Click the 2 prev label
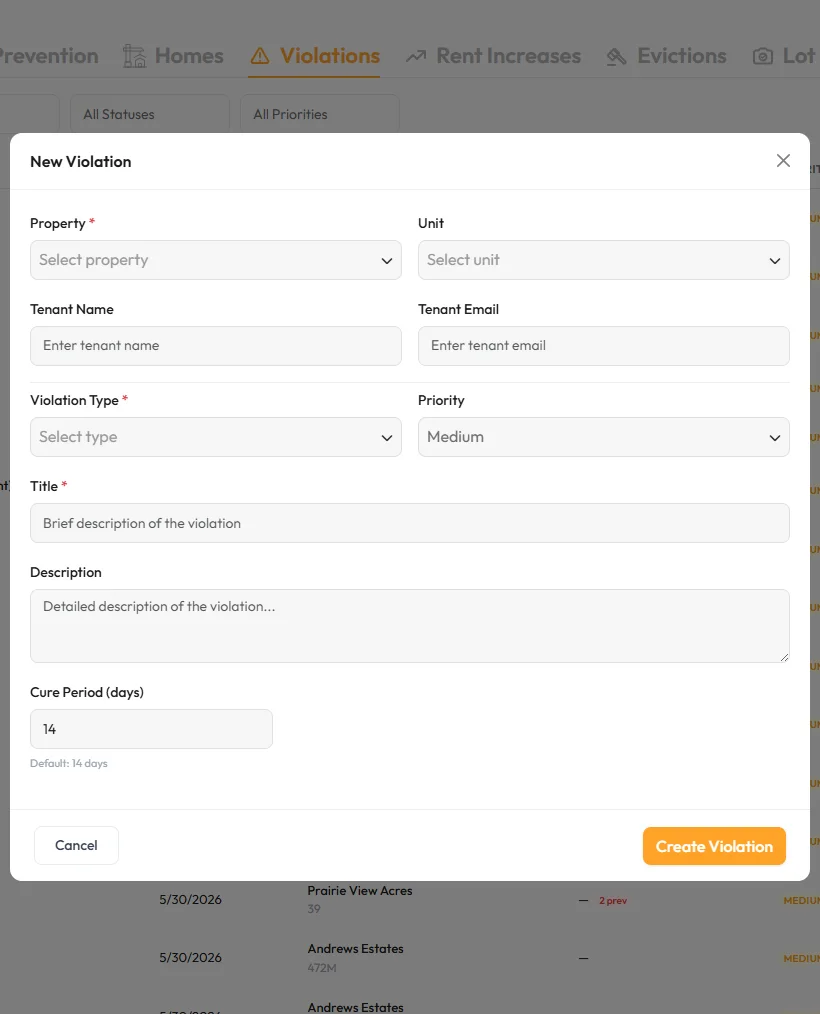820x1014 pixels. coord(612,900)
